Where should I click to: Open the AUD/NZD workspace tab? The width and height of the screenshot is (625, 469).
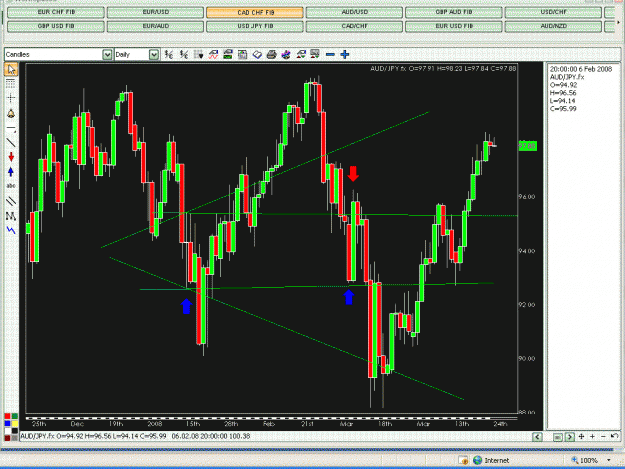click(553, 26)
